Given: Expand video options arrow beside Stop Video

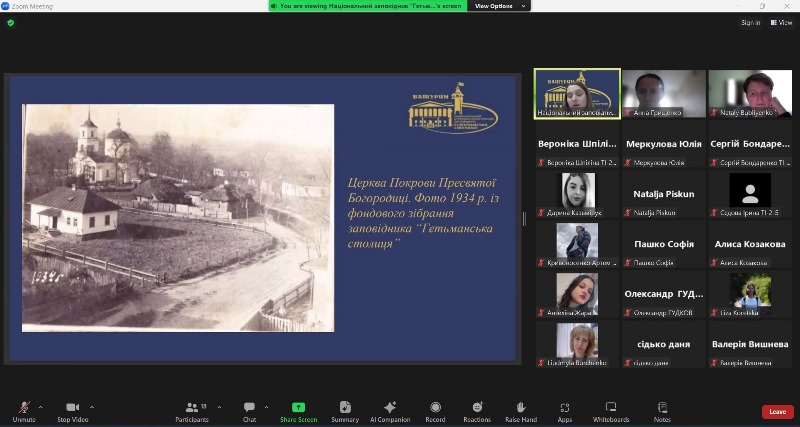Looking at the screenshot, I should (92, 406).
